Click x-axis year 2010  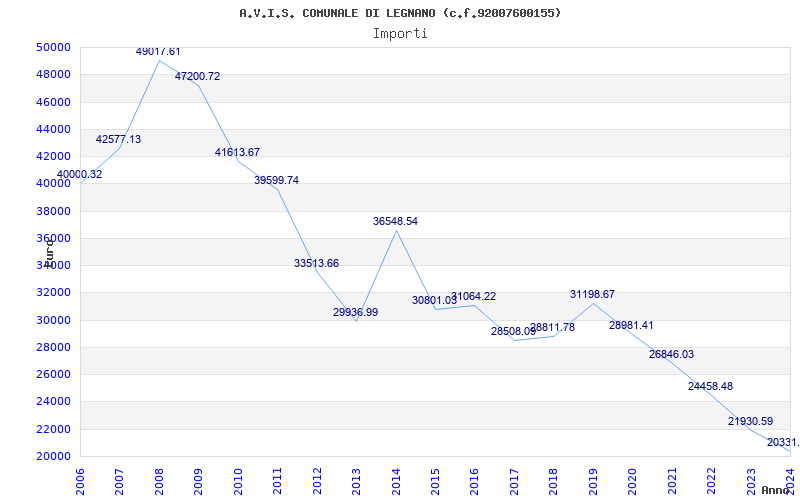pyautogui.click(x=238, y=481)
